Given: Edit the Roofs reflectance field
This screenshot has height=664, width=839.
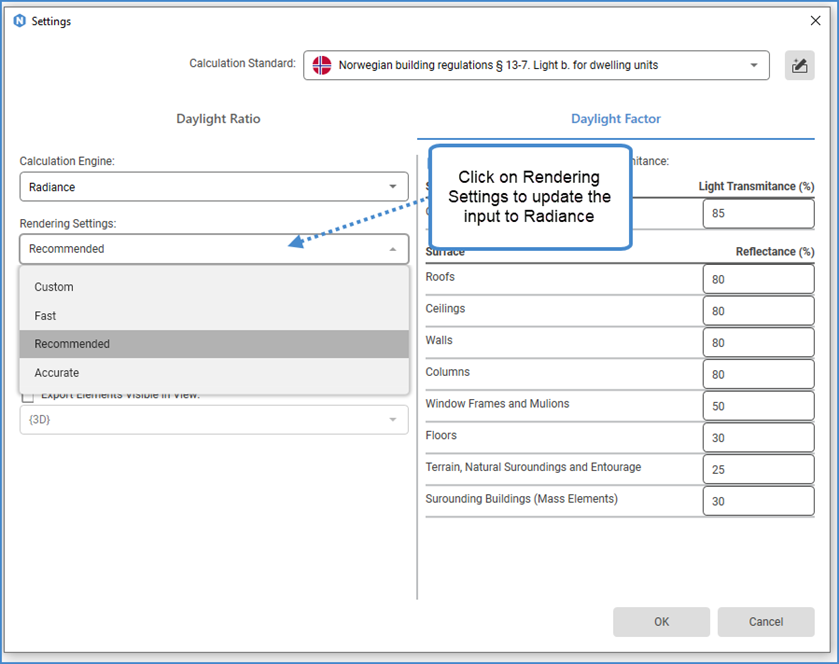Looking at the screenshot, I should click(759, 279).
